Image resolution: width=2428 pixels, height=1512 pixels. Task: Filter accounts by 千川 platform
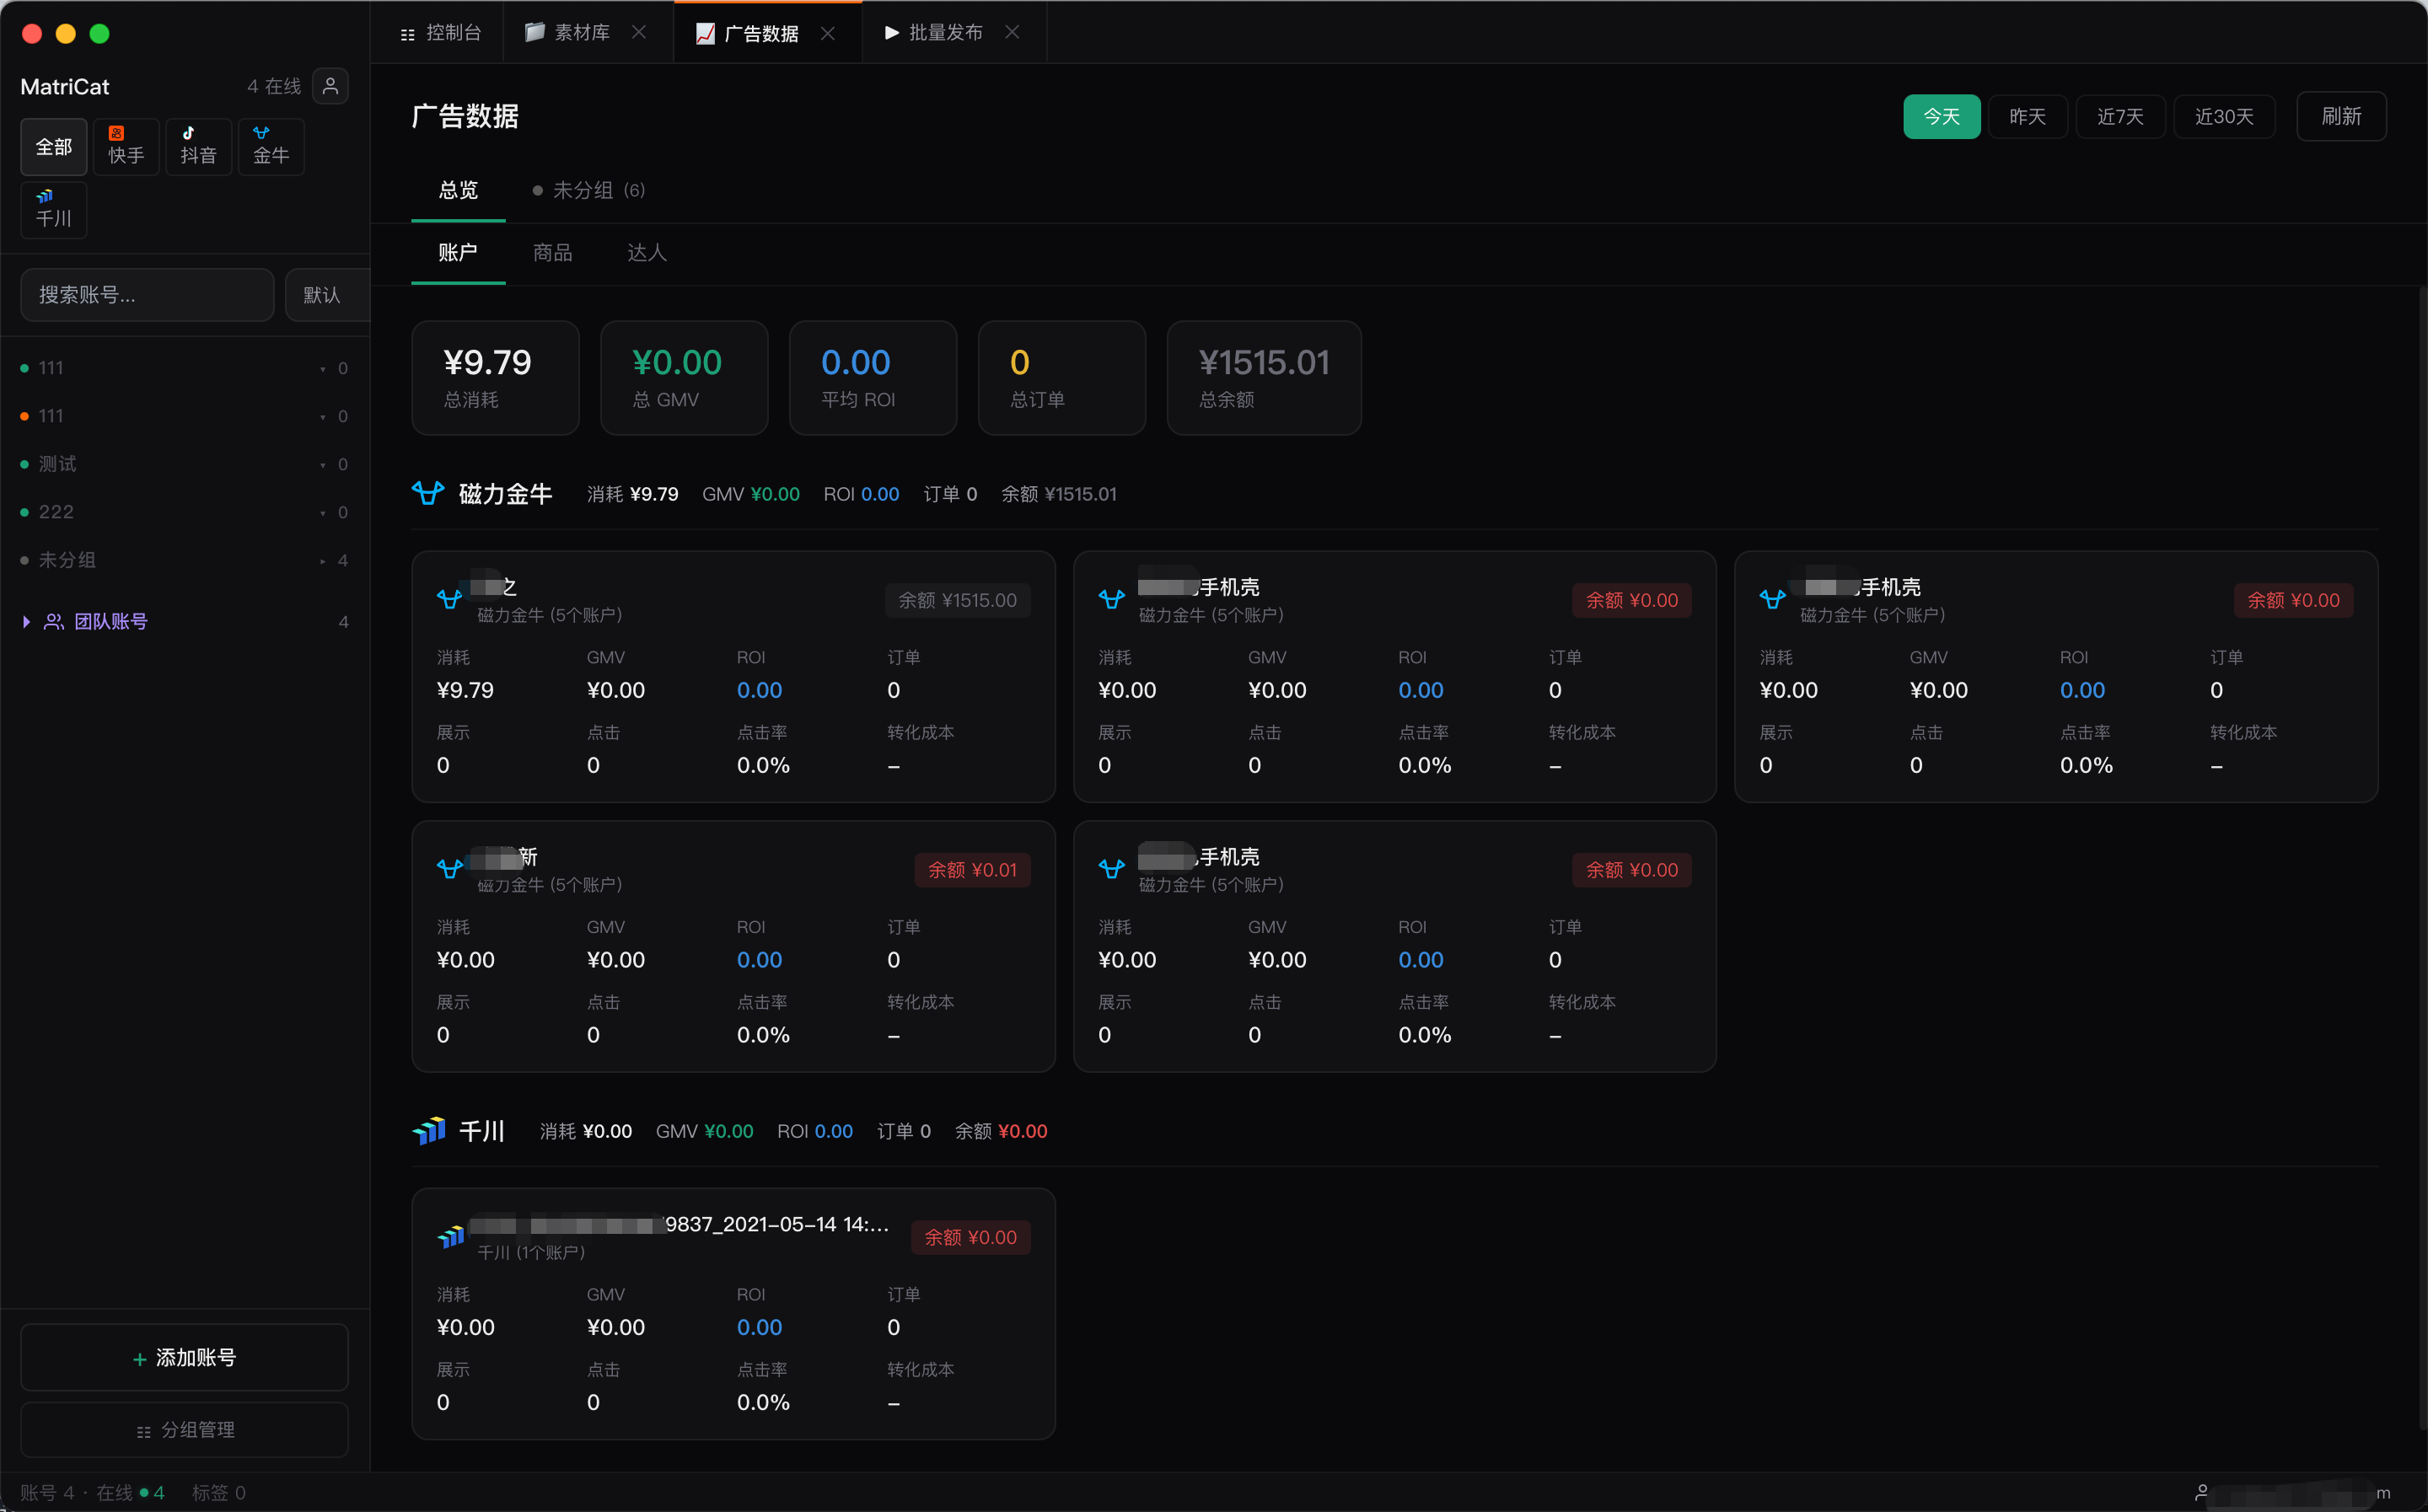coord(54,209)
